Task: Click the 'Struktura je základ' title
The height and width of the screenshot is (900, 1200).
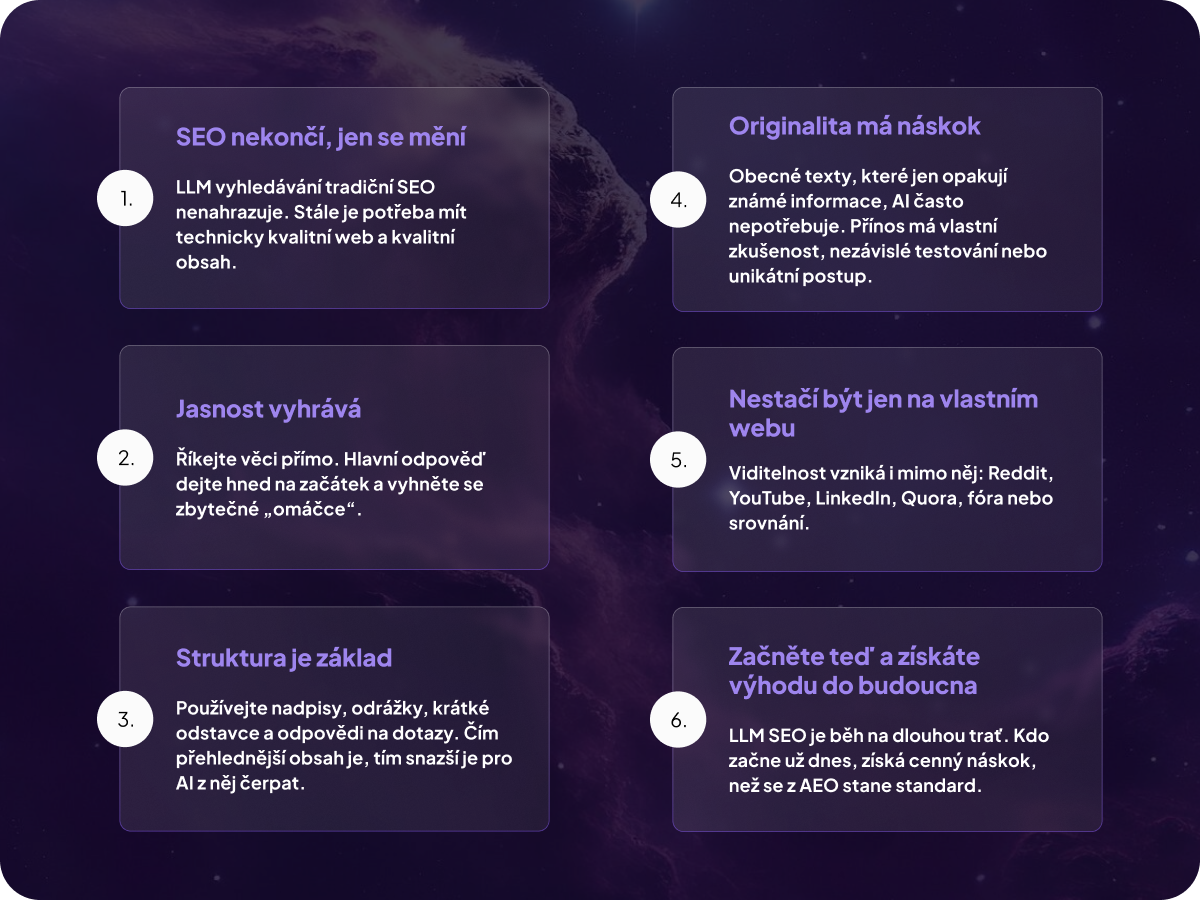Action: click(x=284, y=657)
